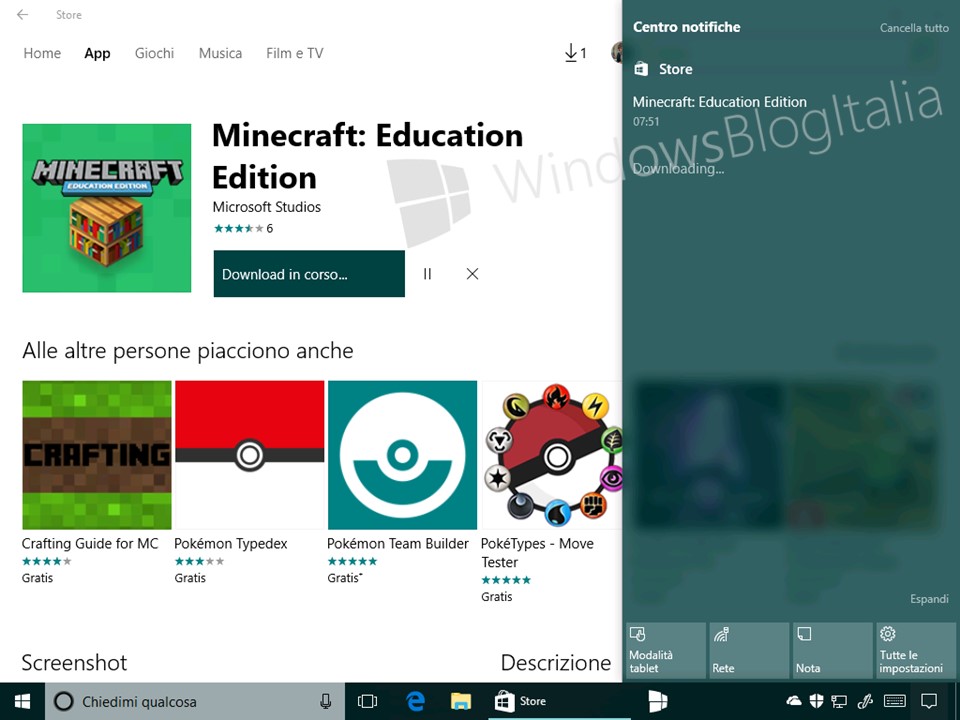Click the "Centro notifiche" panel title
Screen dimensions: 960x720
point(686,27)
